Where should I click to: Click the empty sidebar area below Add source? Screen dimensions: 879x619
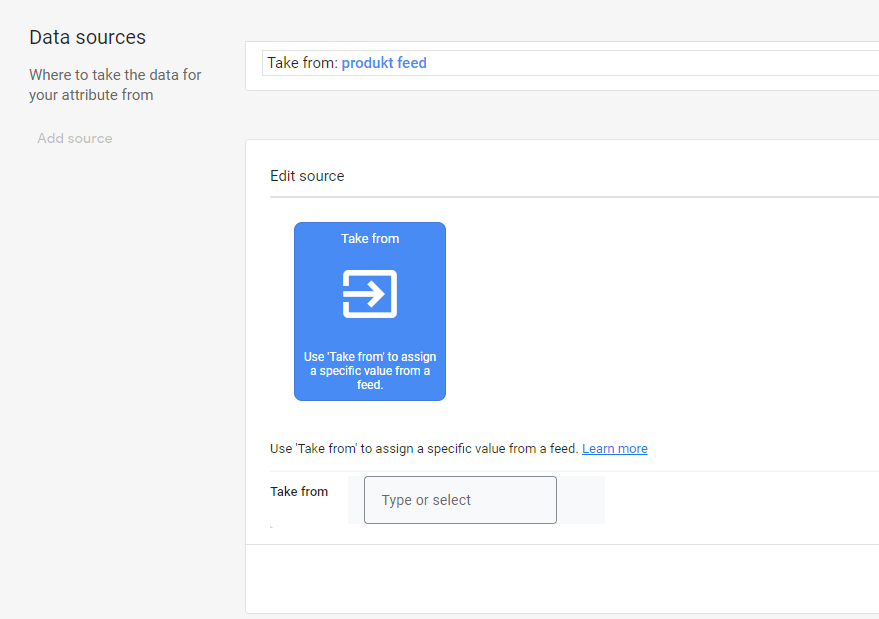[110, 380]
